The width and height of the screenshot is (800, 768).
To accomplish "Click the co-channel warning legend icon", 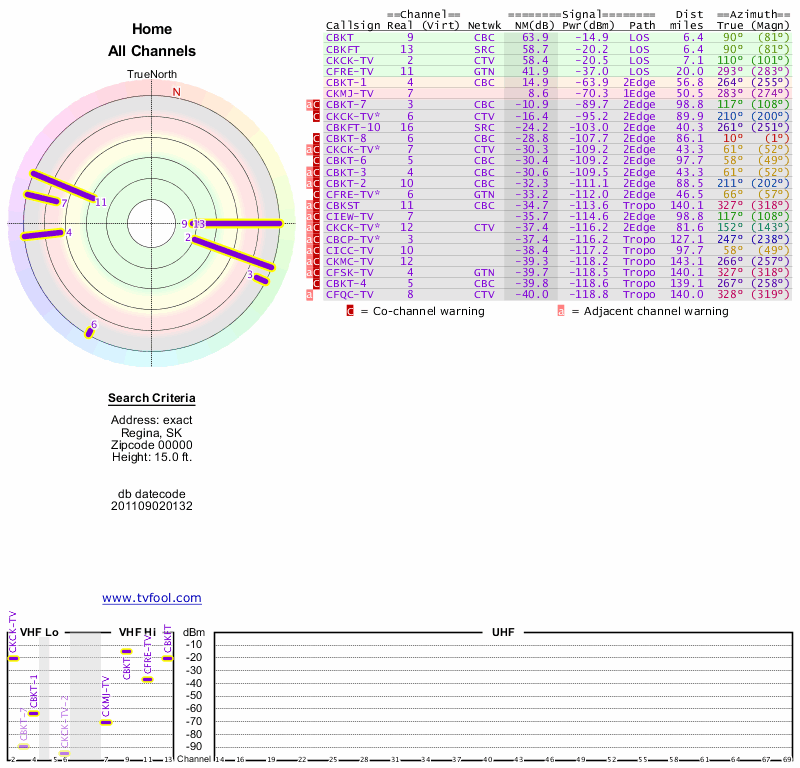I will point(350,311).
